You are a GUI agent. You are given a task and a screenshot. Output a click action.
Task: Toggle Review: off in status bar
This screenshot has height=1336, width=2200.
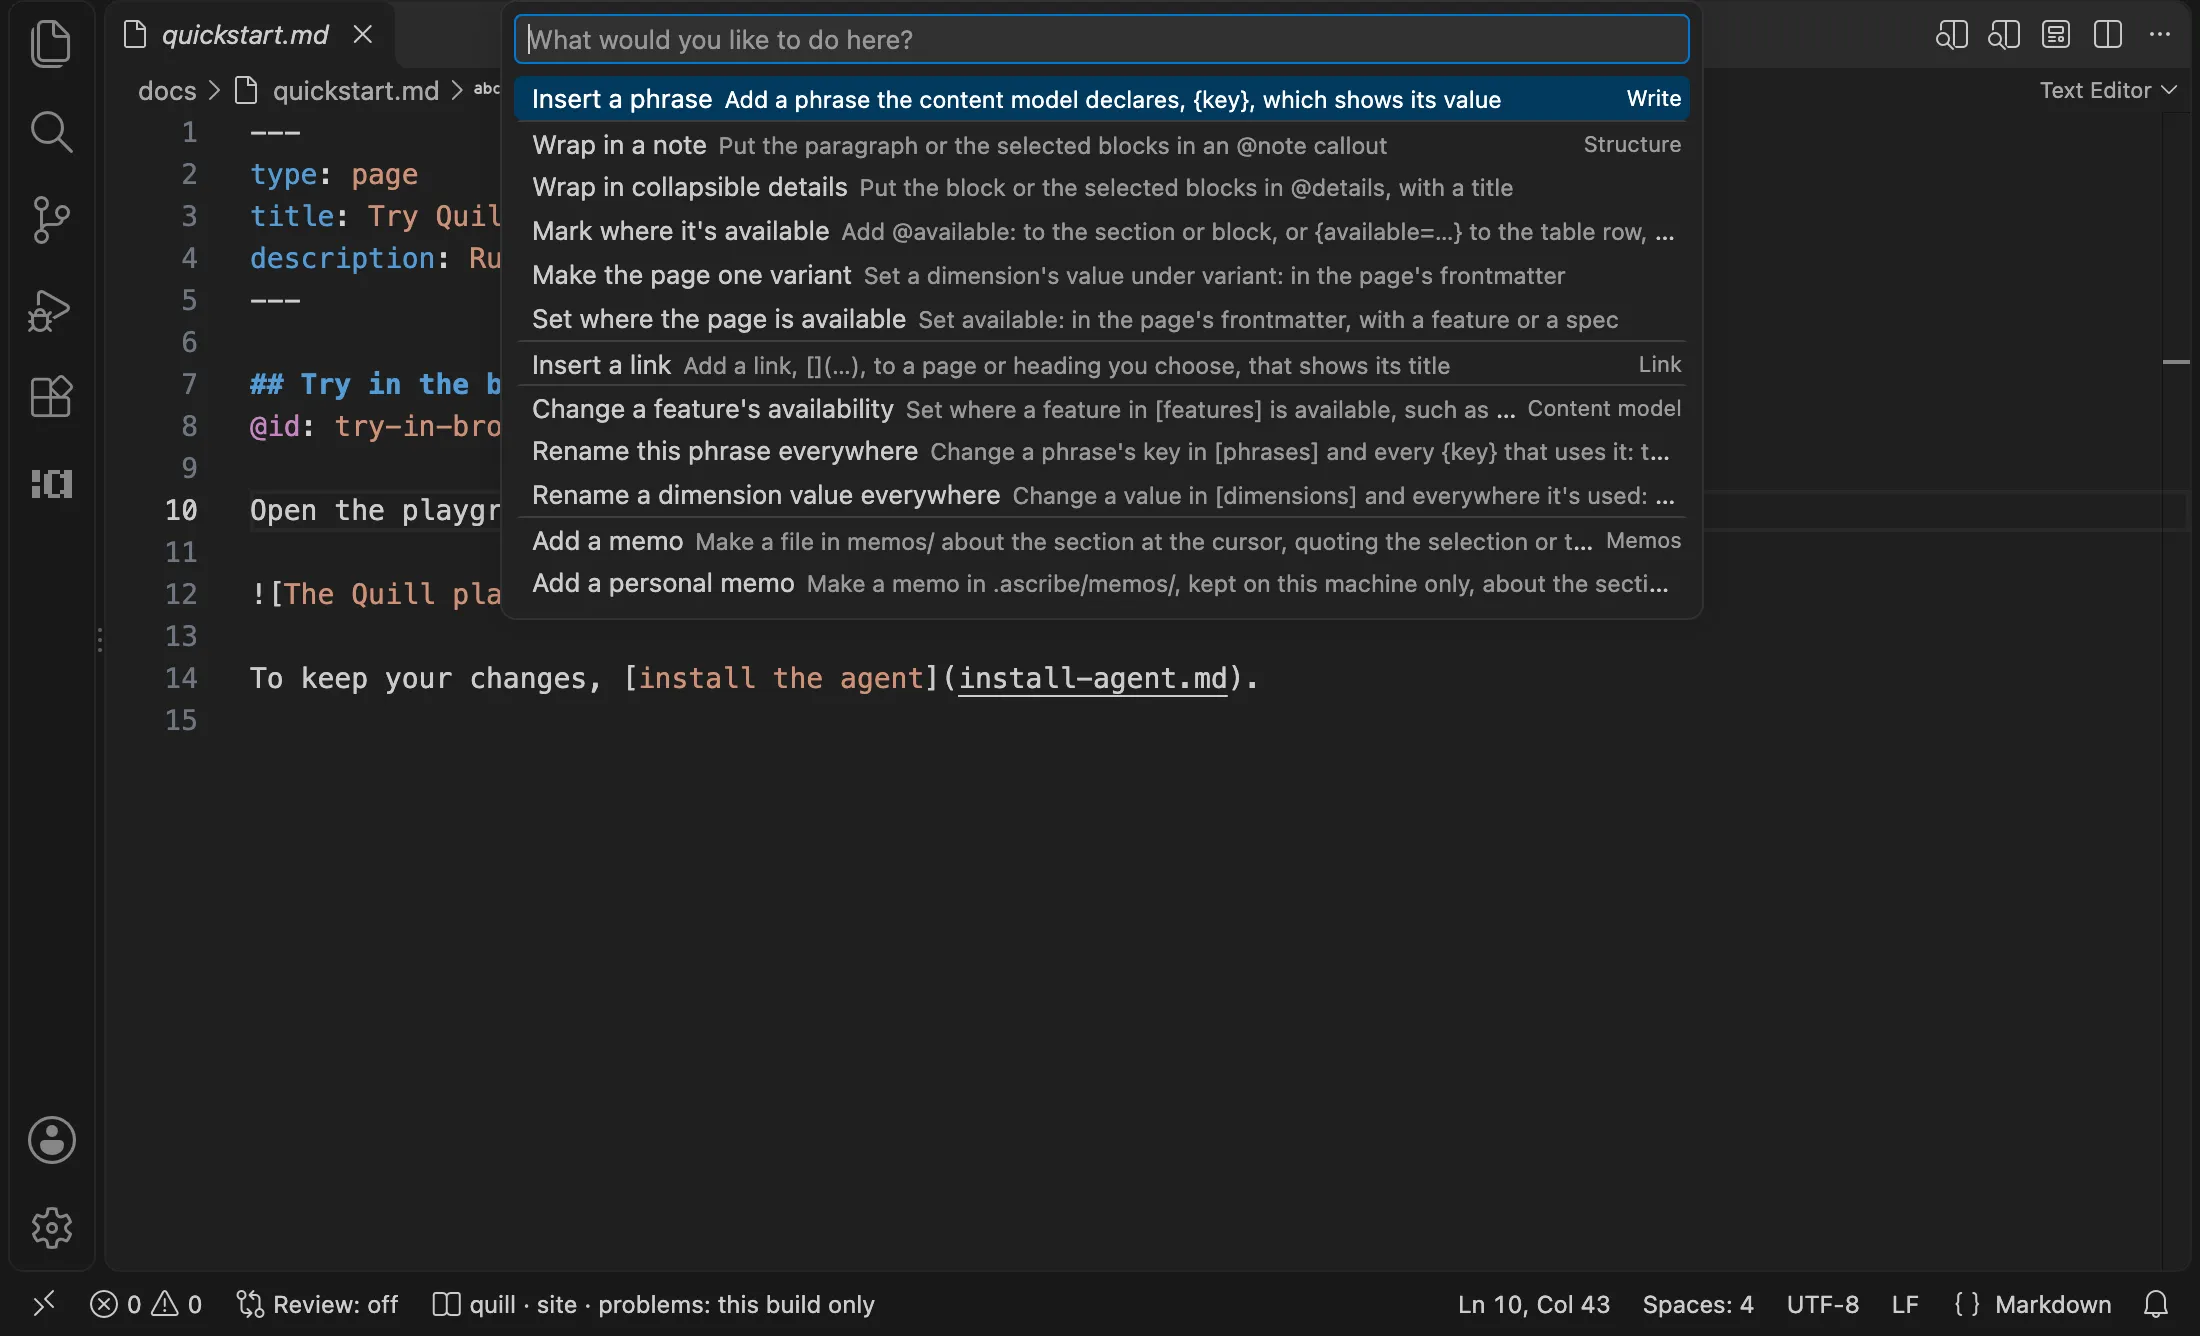pyautogui.click(x=317, y=1304)
